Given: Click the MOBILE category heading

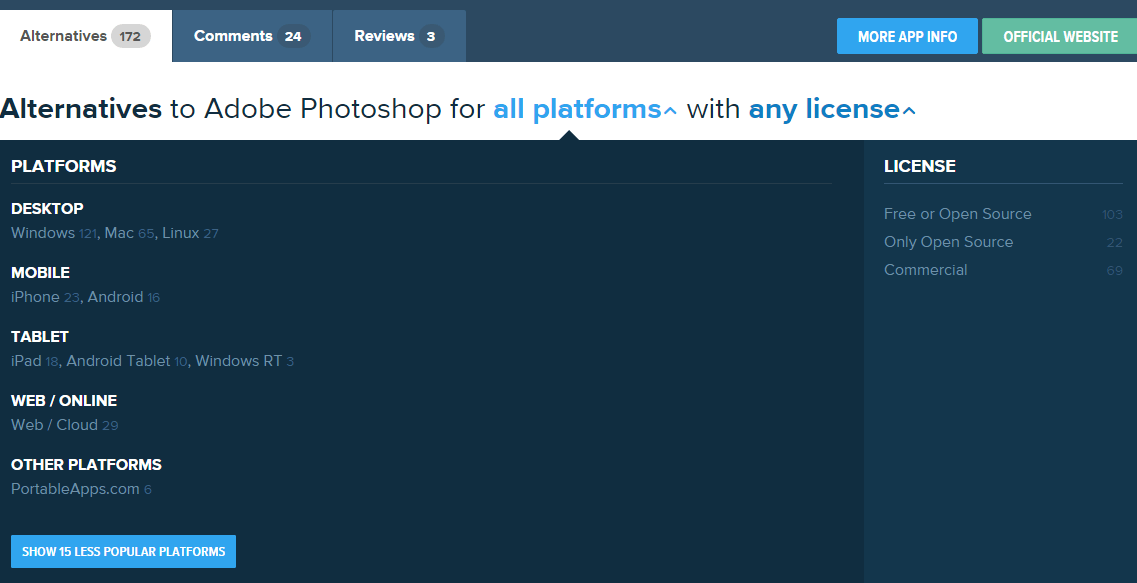Looking at the screenshot, I should [x=41, y=273].
